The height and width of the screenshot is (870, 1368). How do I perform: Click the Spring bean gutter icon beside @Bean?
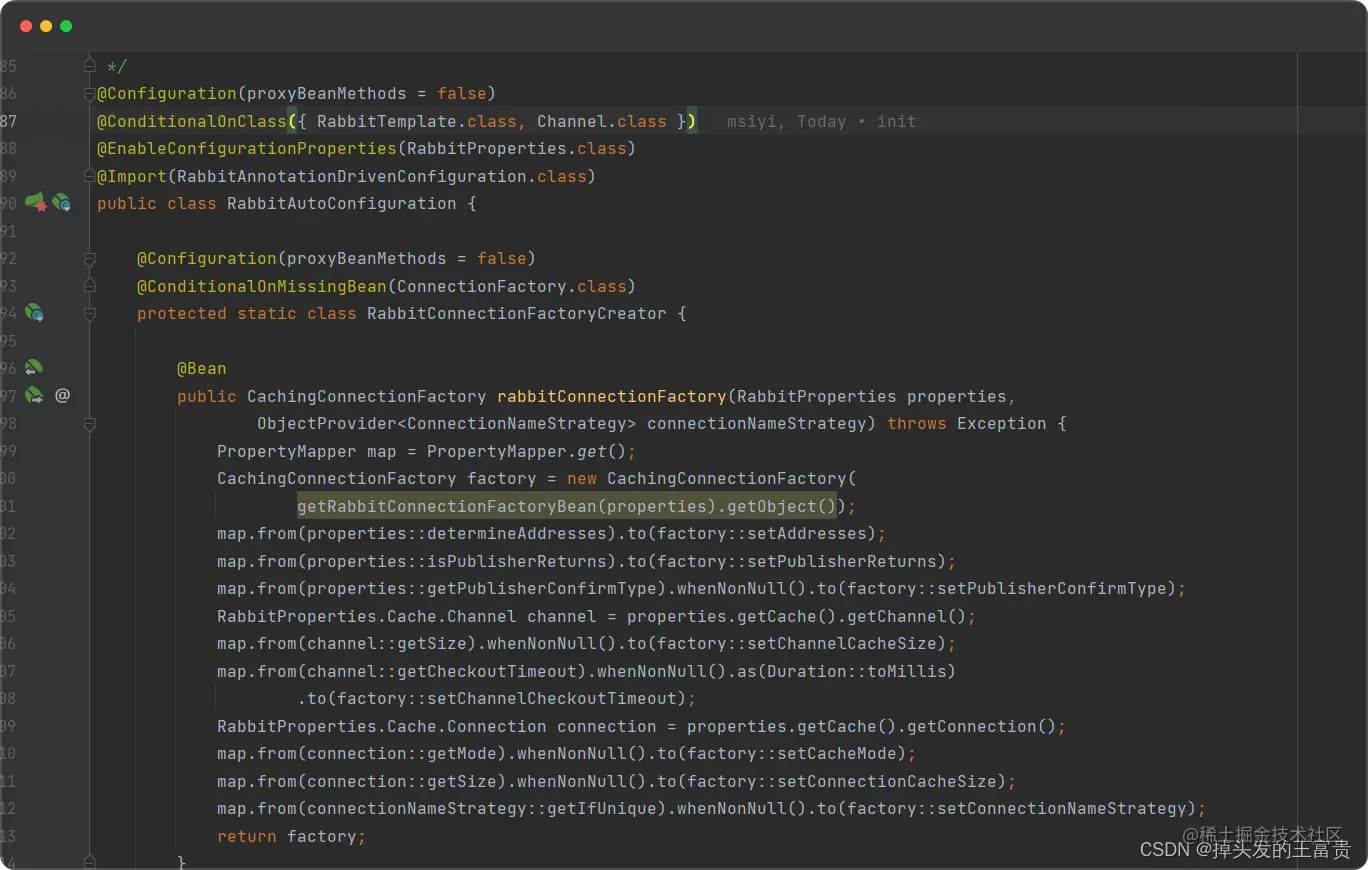click(x=34, y=368)
